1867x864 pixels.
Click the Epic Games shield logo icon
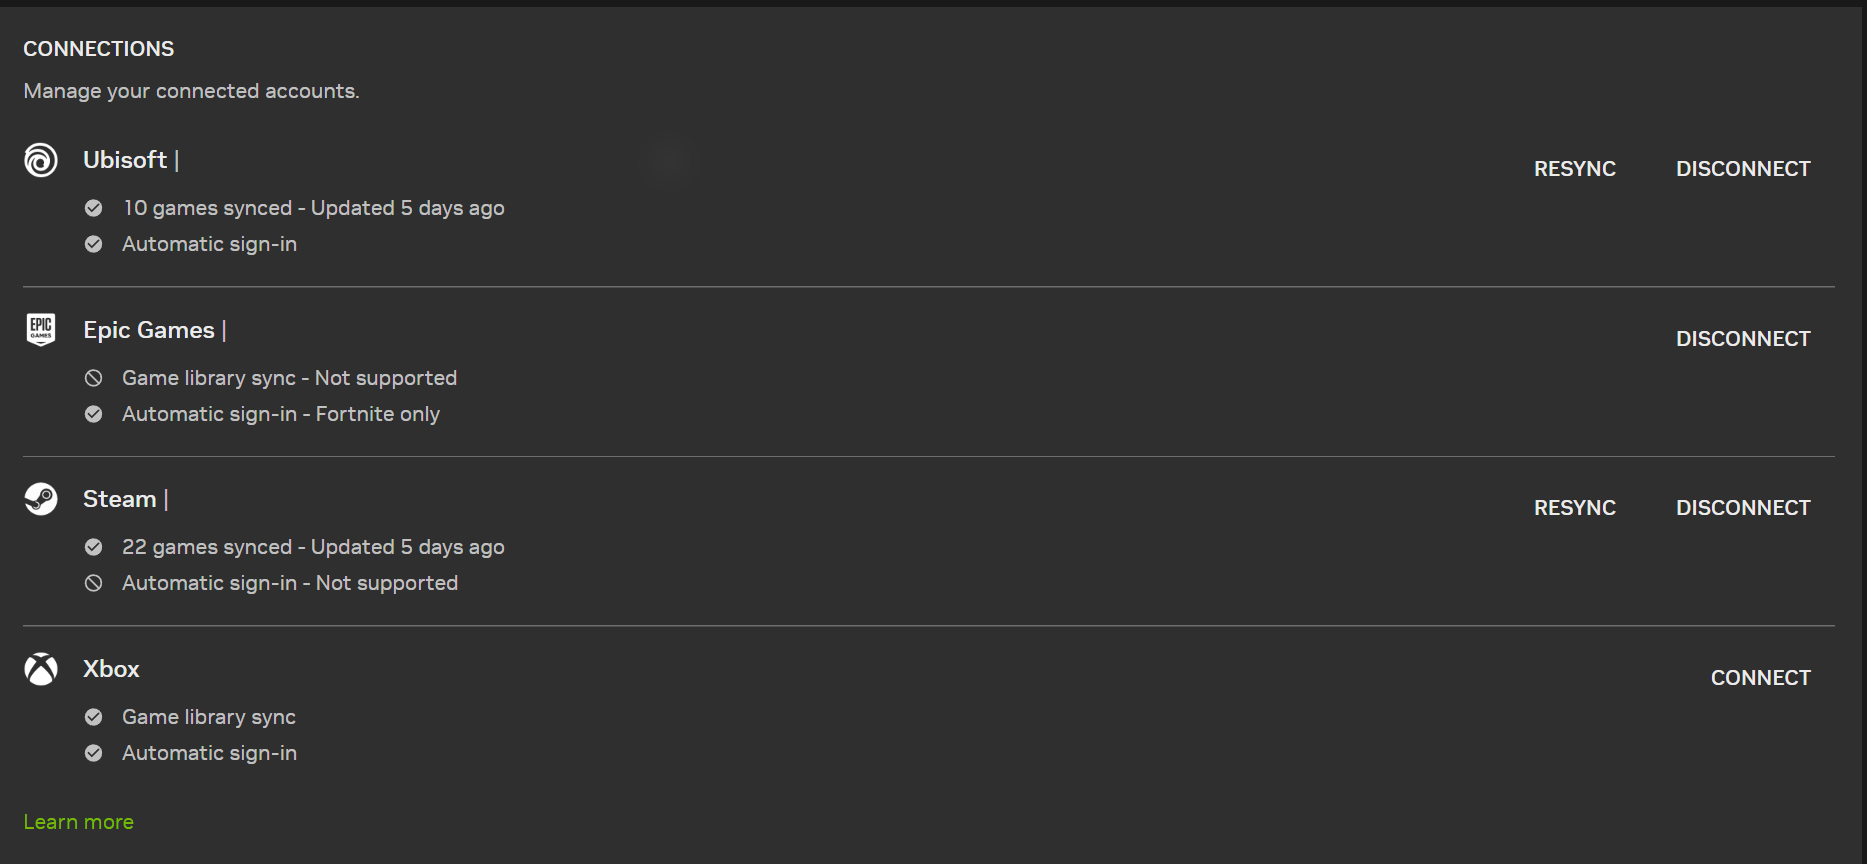point(41,329)
